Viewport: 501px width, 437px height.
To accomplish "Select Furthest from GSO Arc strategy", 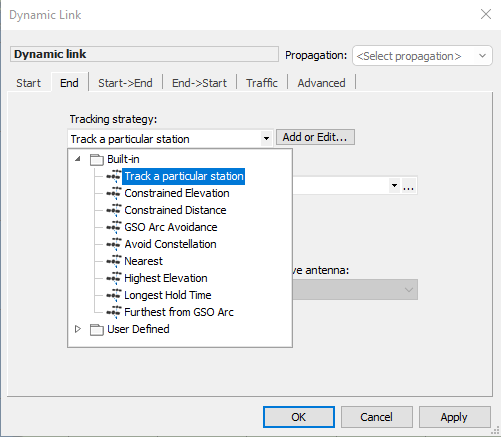I will tap(179, 312).
